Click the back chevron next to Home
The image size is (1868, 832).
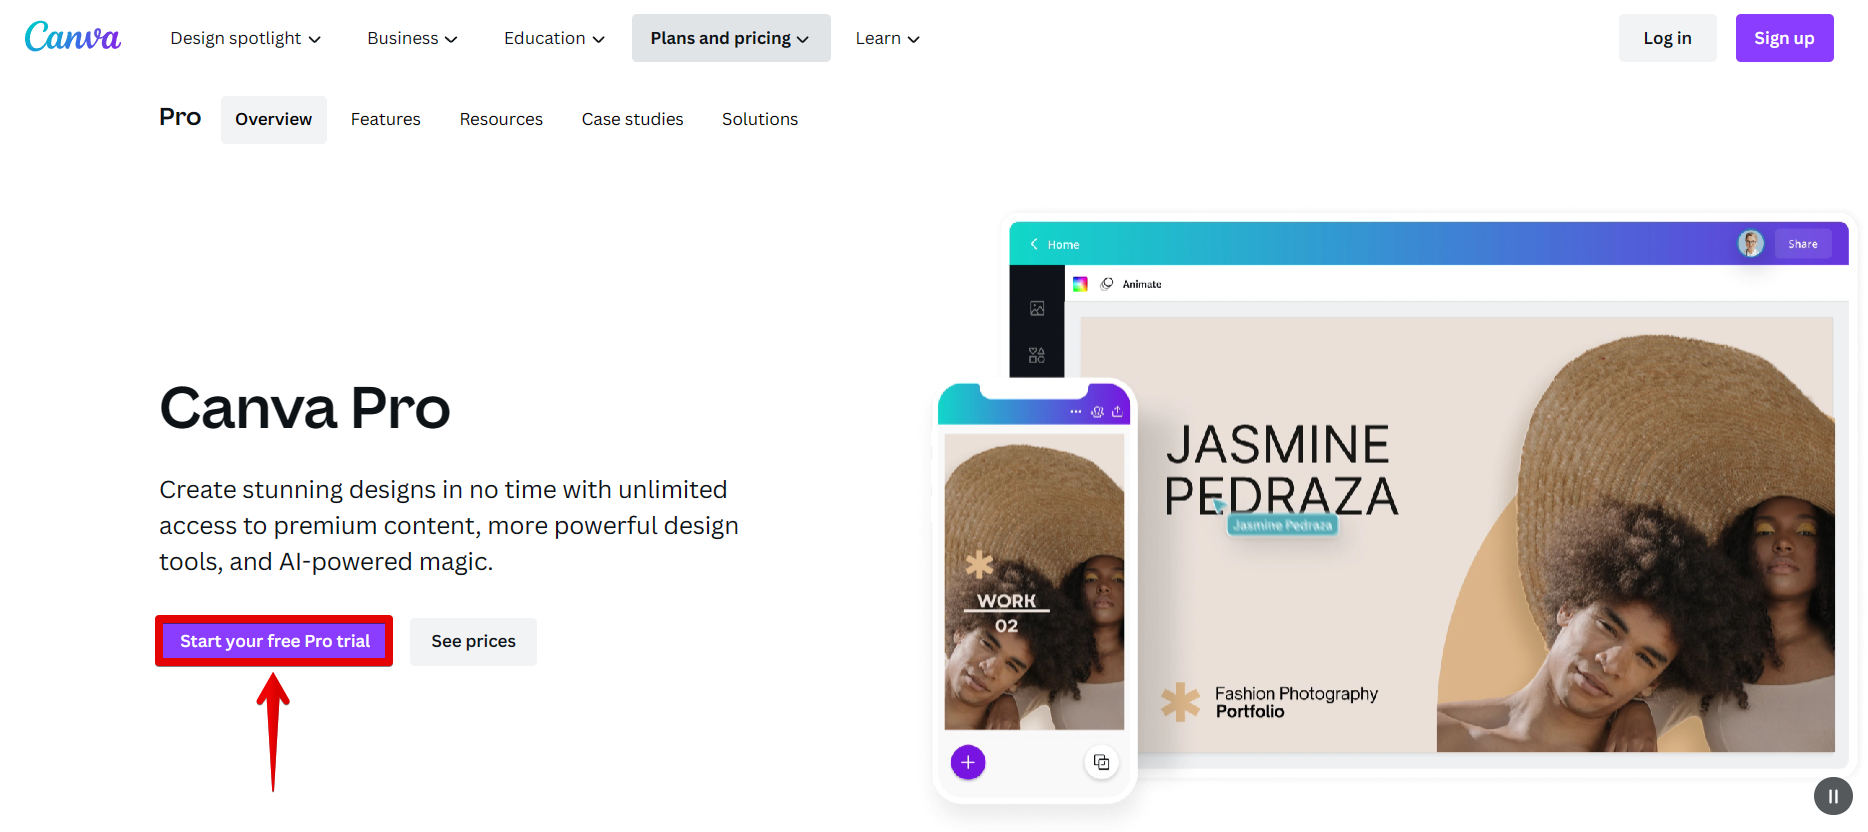tap(1034, 244)
